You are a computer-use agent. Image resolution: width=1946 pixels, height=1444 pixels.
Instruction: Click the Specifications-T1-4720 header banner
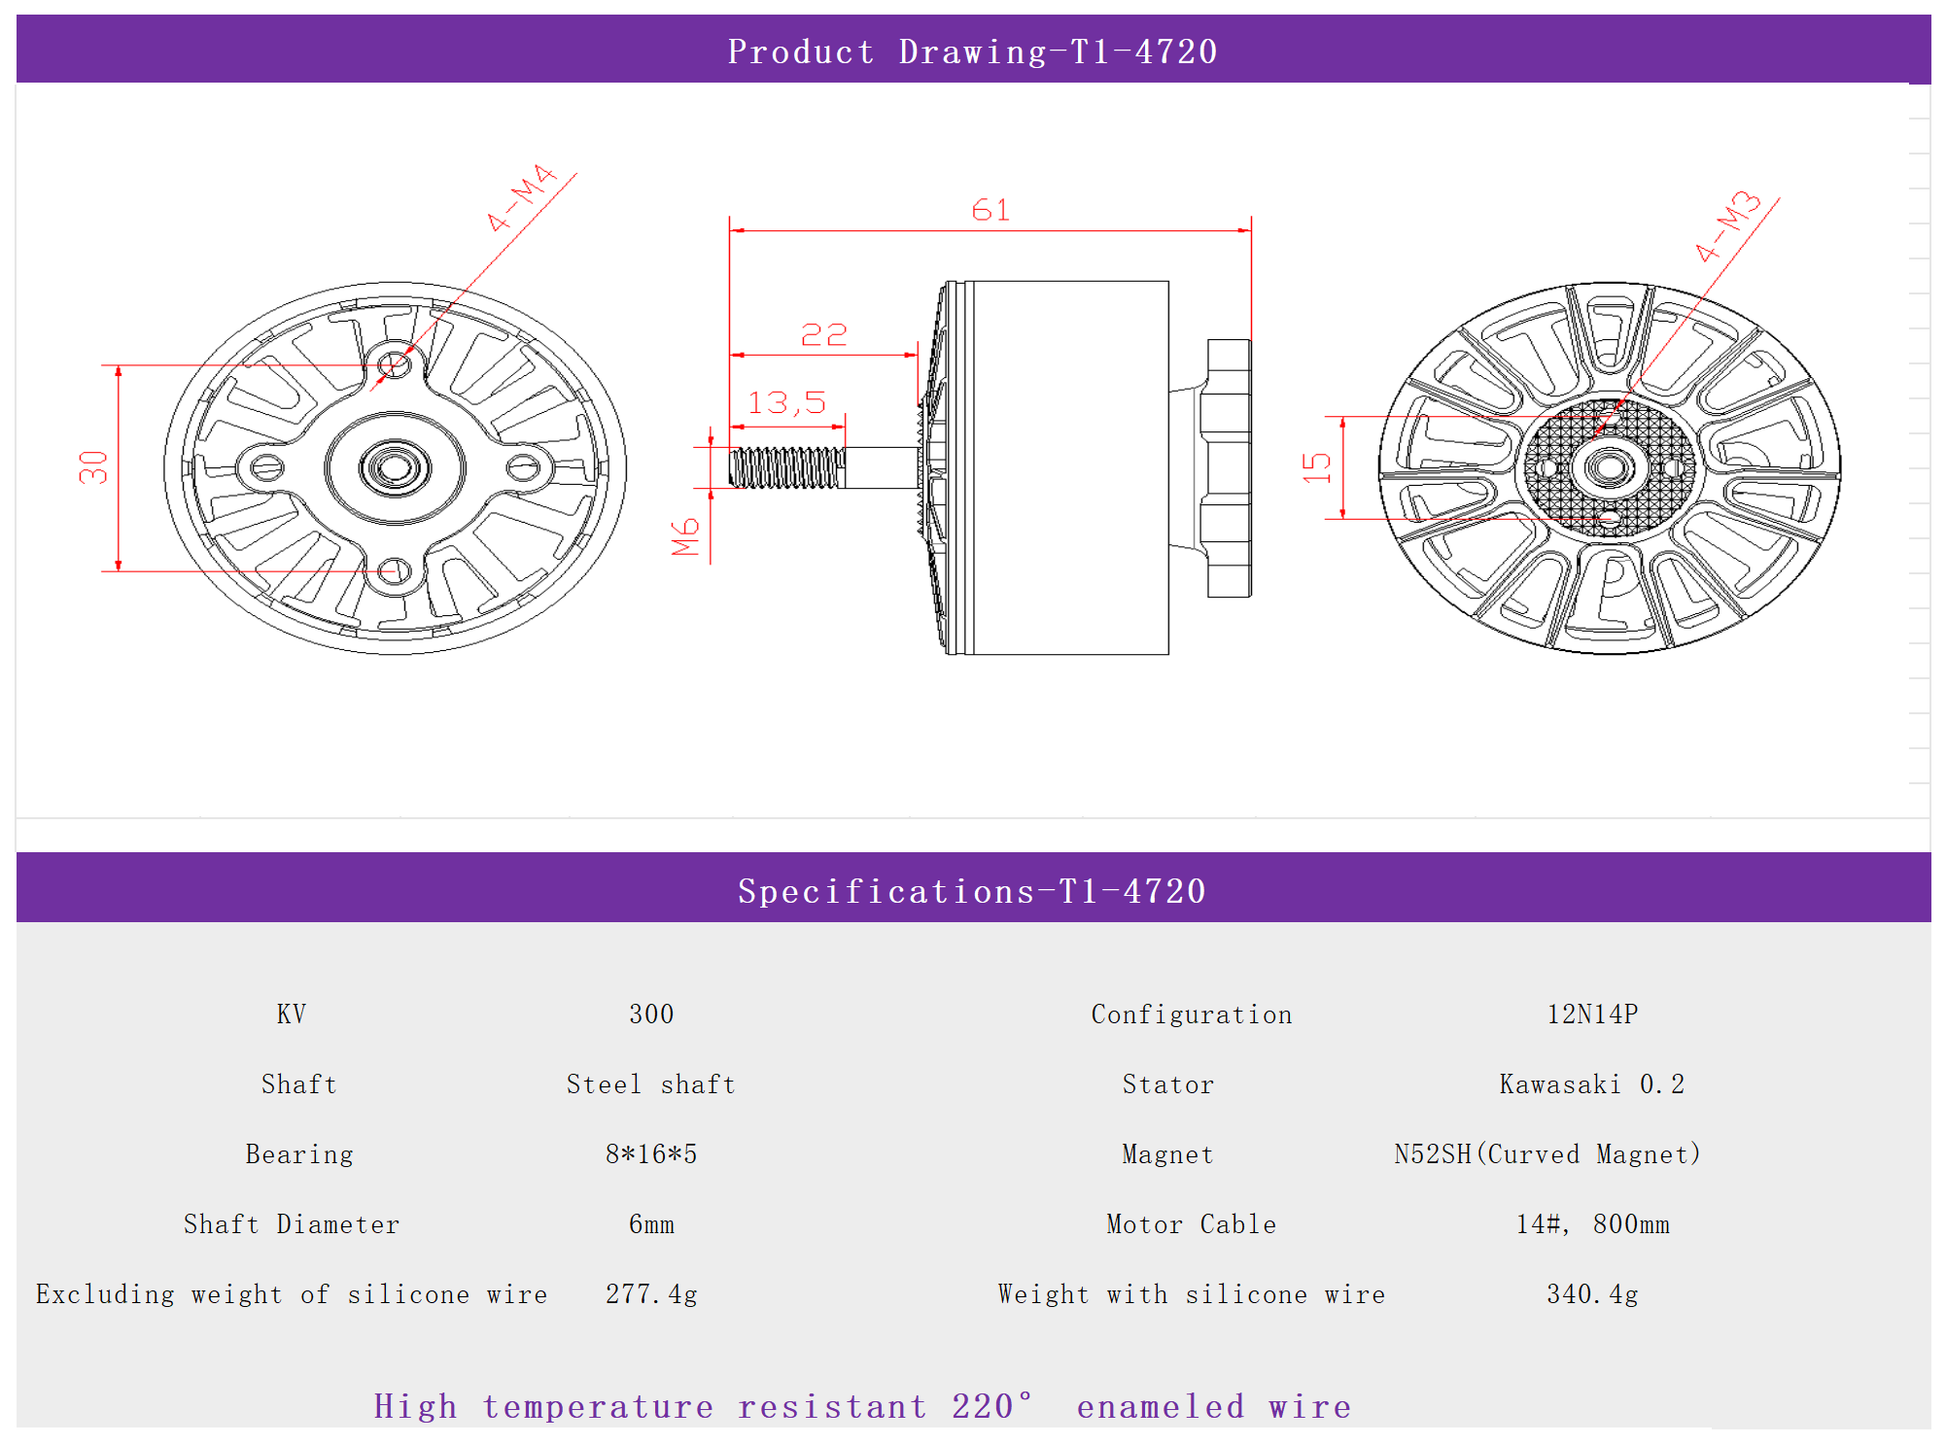972,890
